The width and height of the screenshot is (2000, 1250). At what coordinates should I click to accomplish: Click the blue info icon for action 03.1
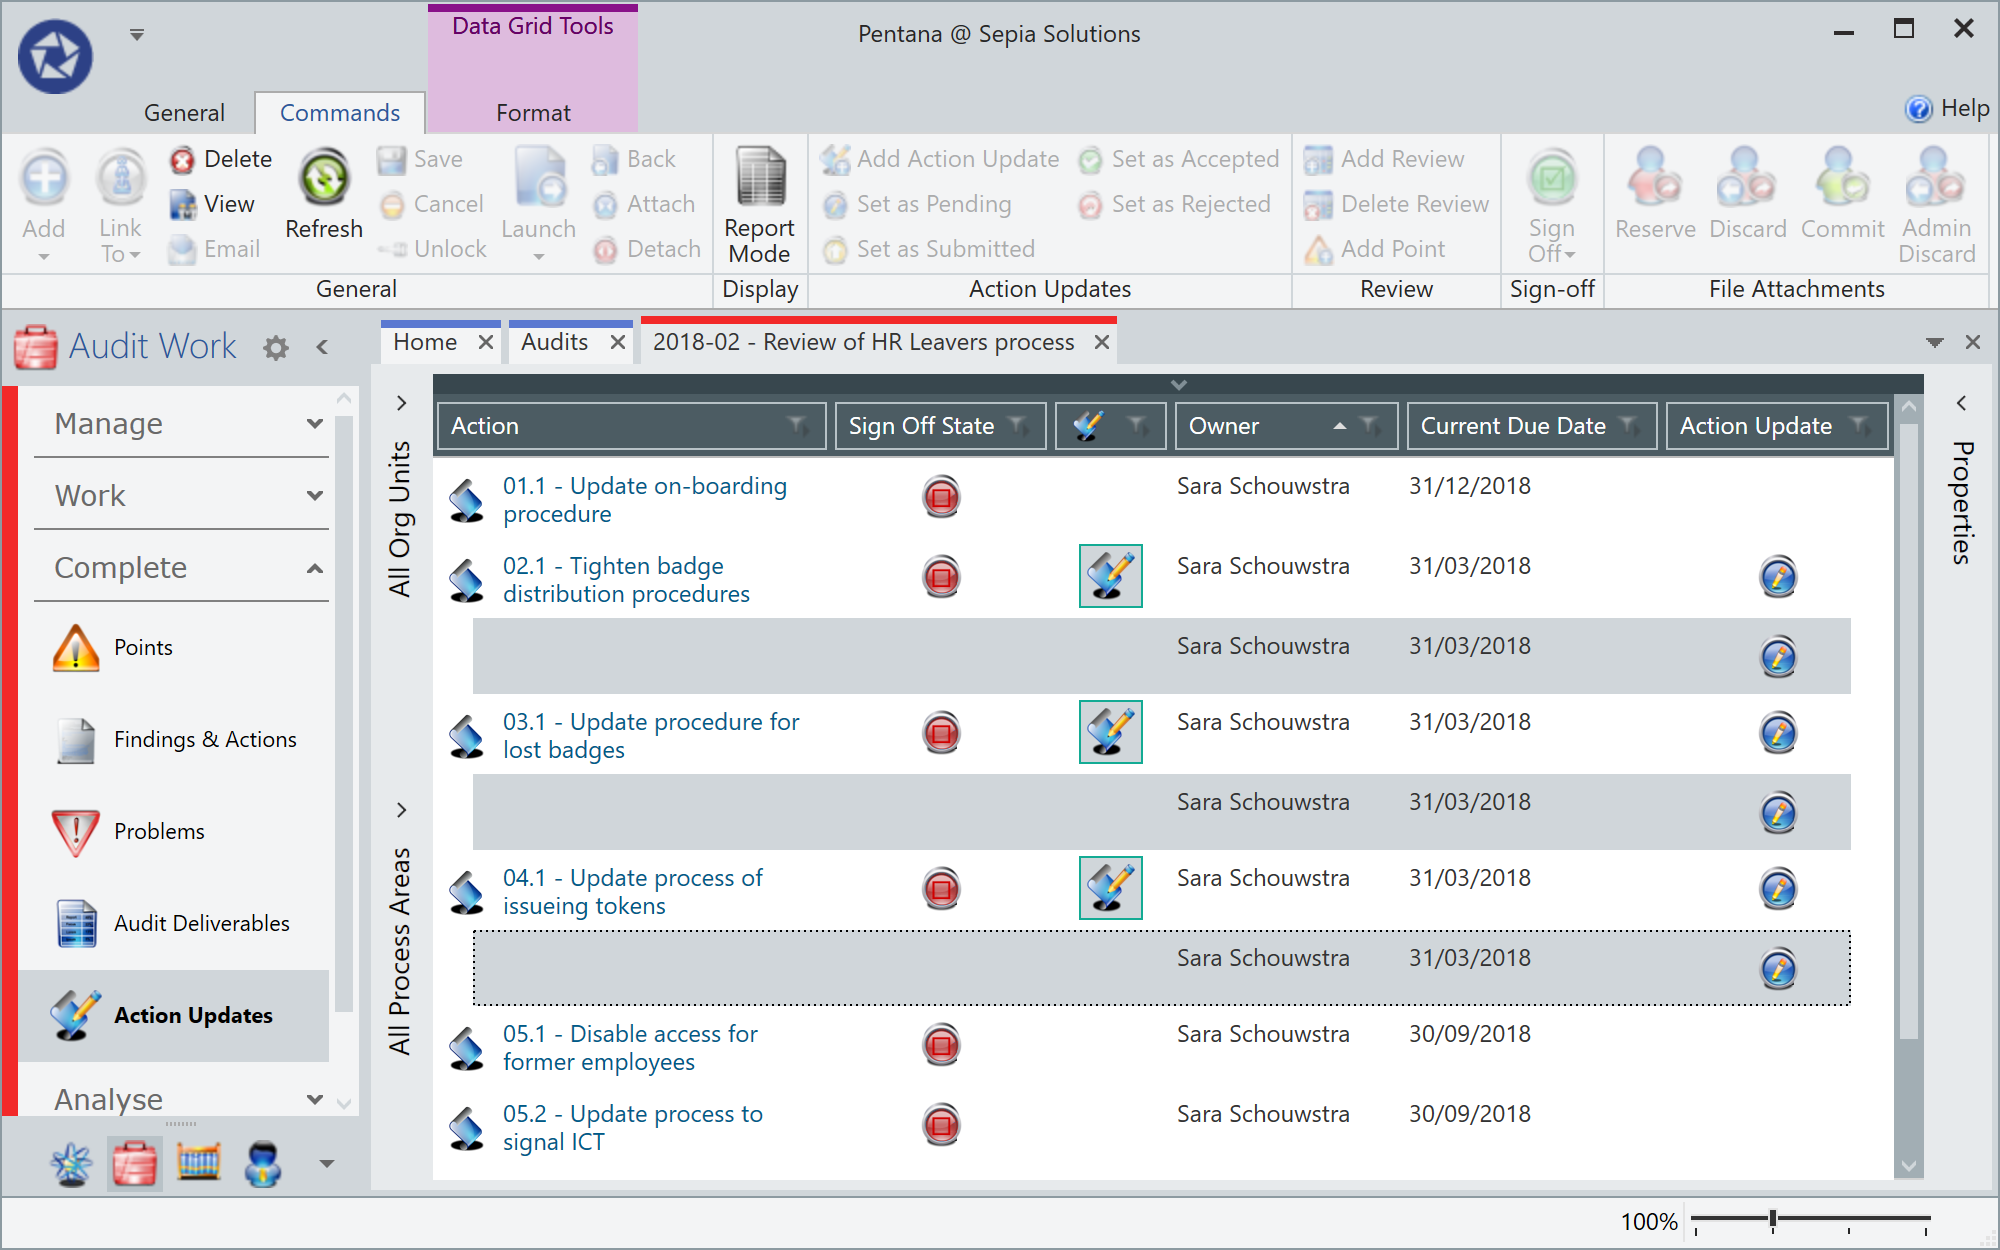[1778, 732]
